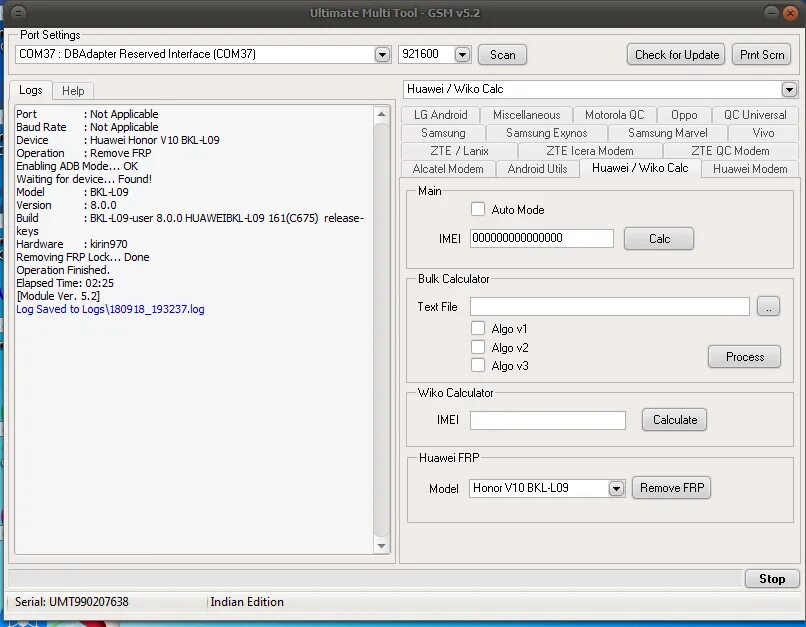Open the title bar system menu icon
Image resolution: width=806 pixels, height=627 pixels.
coord(18,12)
